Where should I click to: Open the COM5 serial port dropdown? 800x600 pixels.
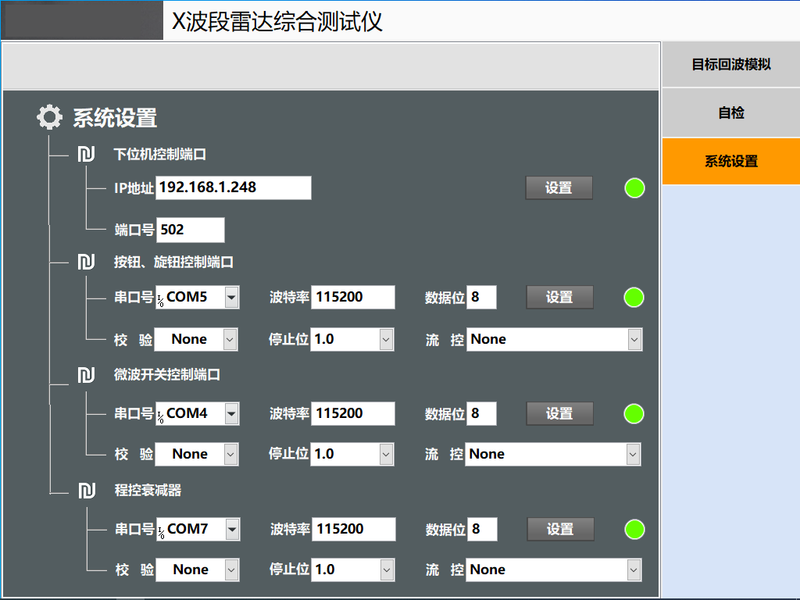point(231,297)
